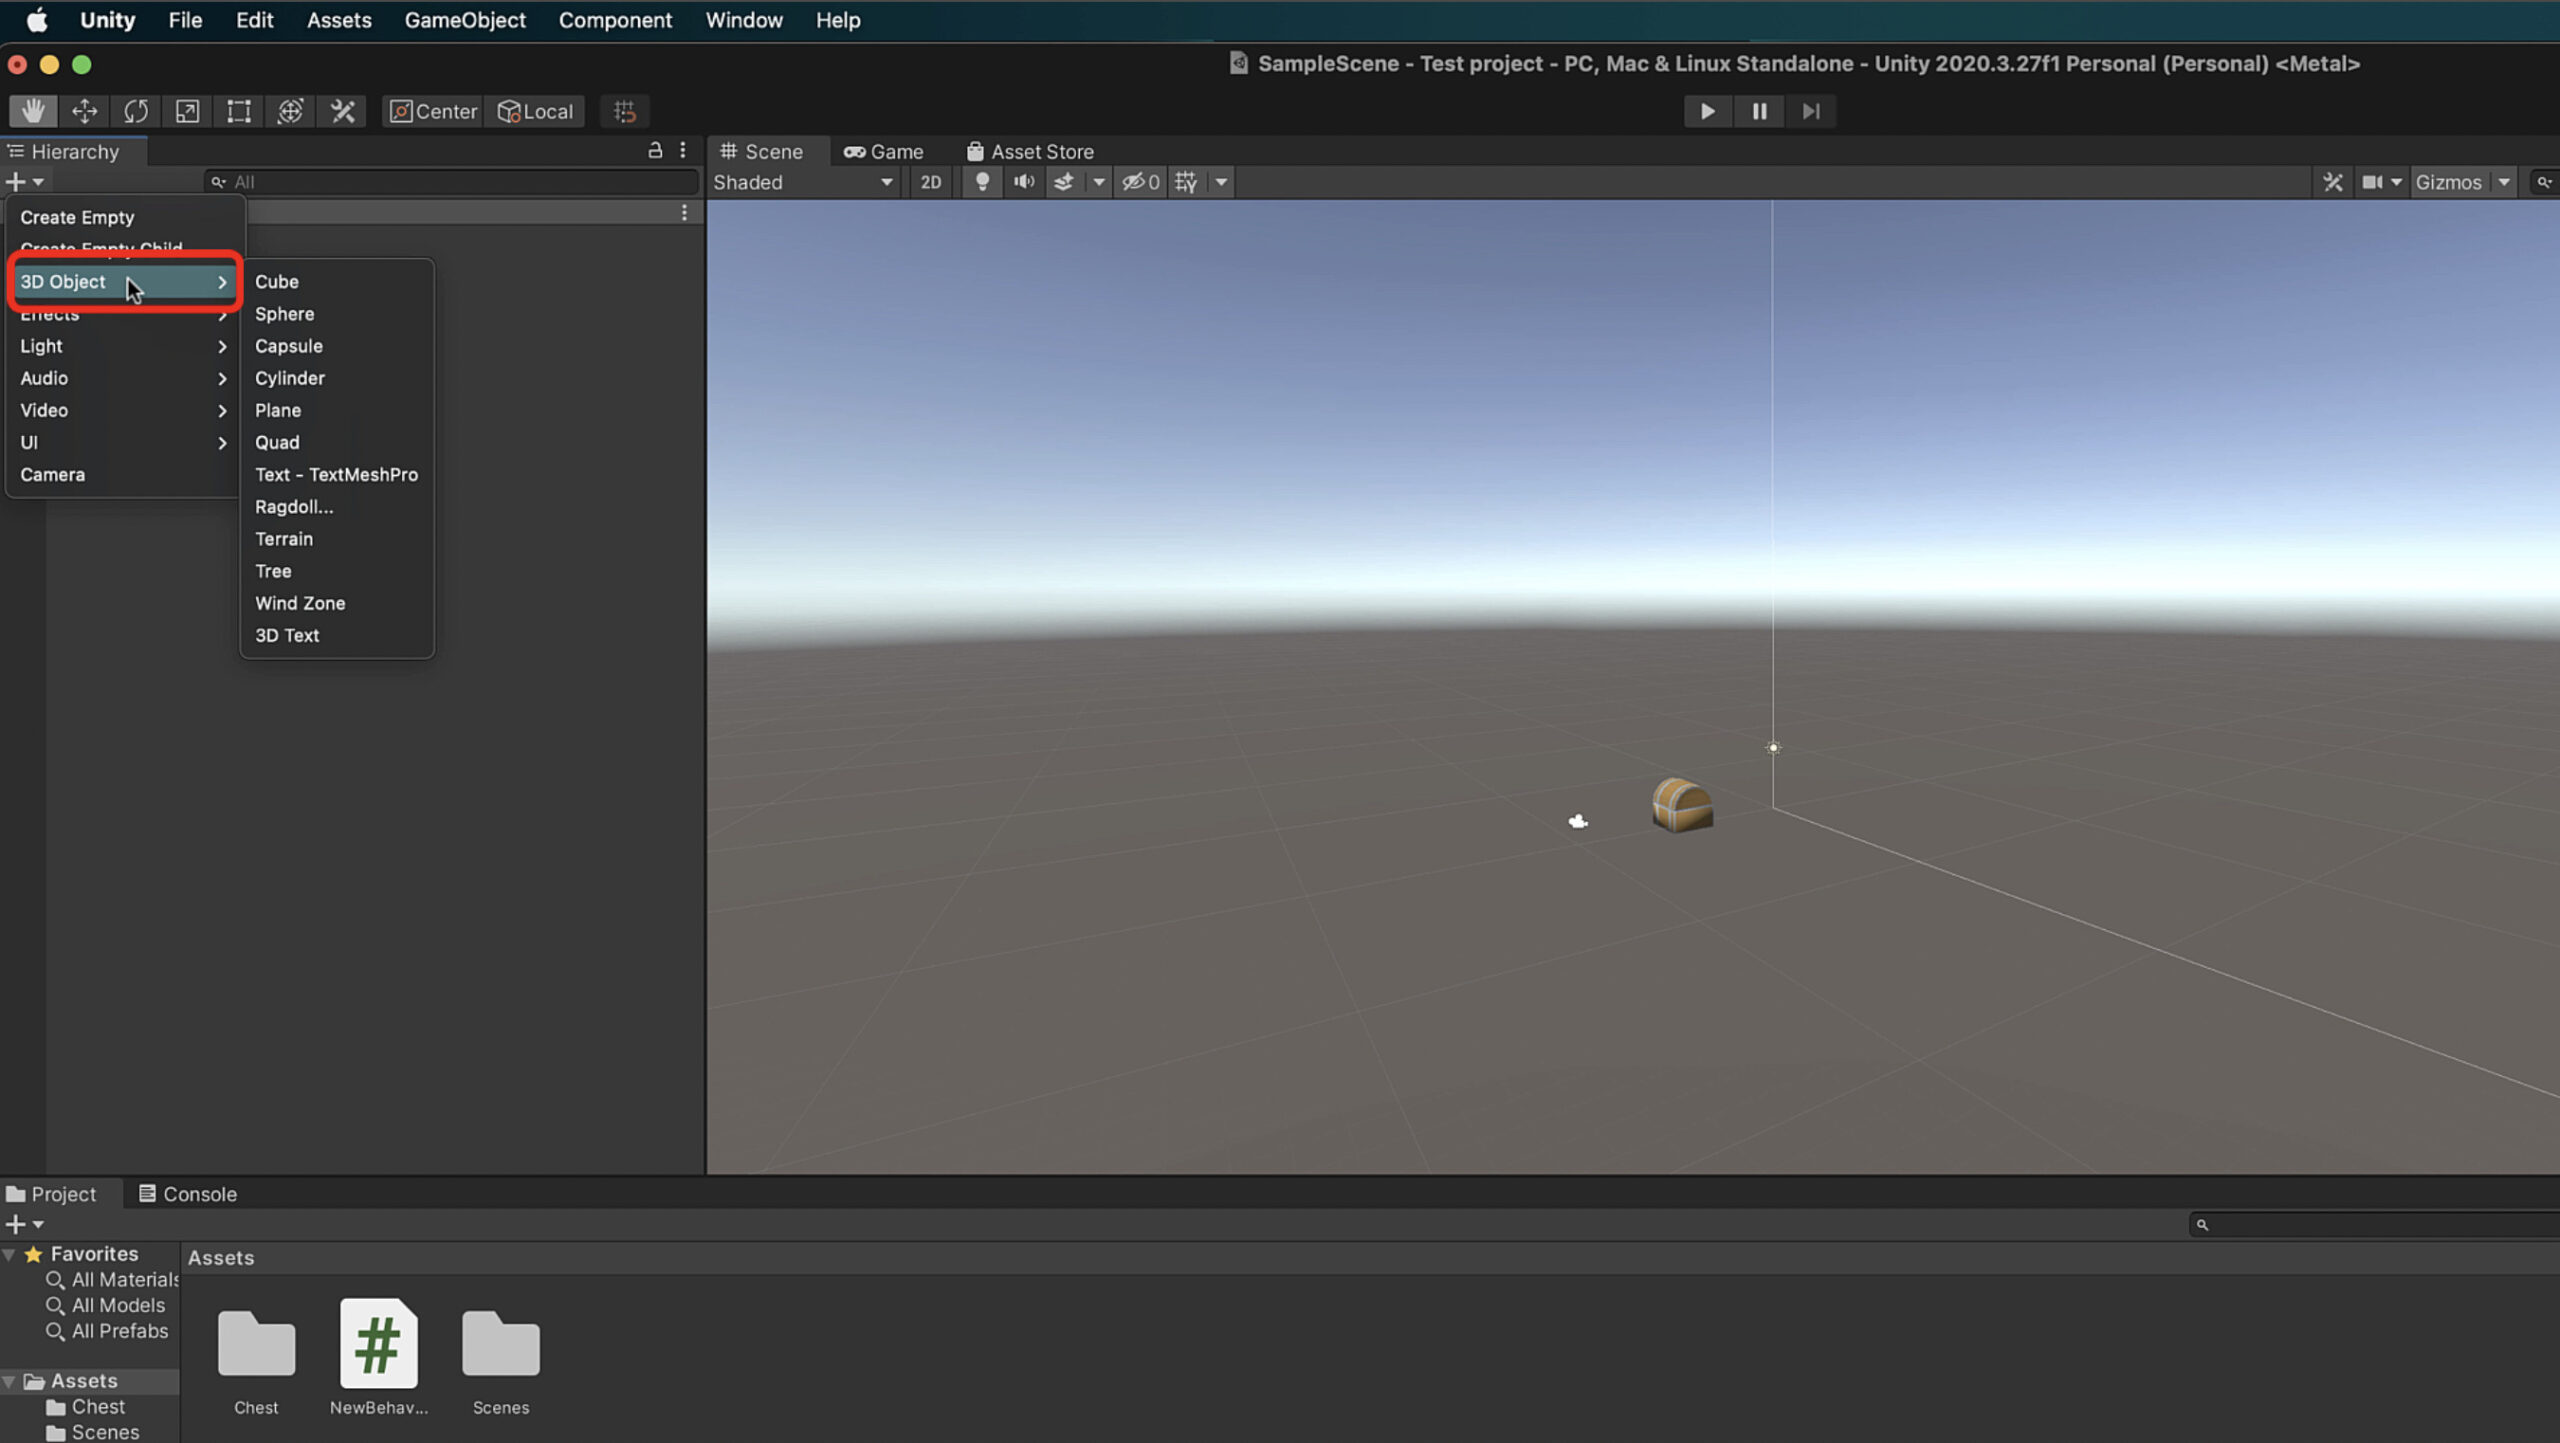This screenshot has width=2560, height=1443.
Task: Select the treasure chest in scene
Action: tap(1683, 805)
